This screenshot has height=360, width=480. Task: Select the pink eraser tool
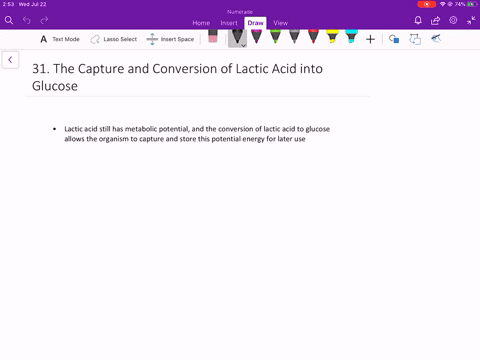pos(213,36)
